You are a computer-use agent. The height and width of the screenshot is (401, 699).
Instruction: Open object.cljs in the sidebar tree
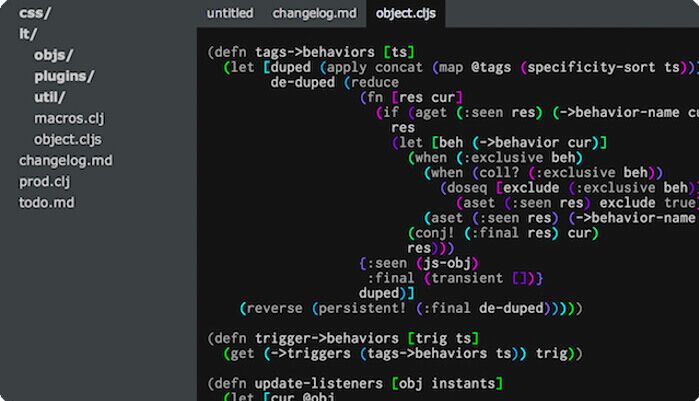pos(68,139)
